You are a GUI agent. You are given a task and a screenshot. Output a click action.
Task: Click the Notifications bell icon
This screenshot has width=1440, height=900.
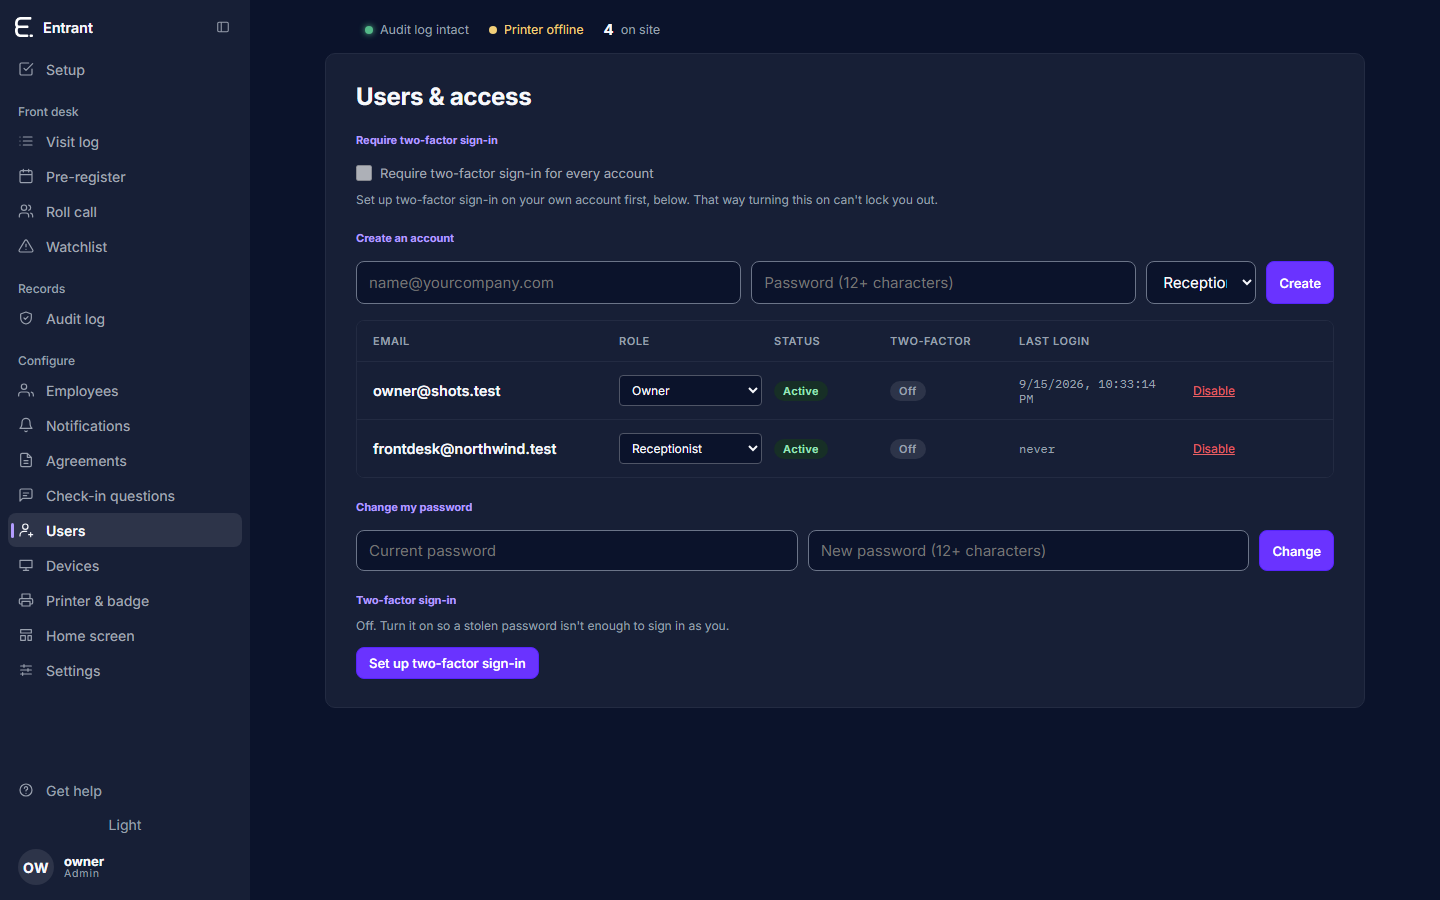26,425
